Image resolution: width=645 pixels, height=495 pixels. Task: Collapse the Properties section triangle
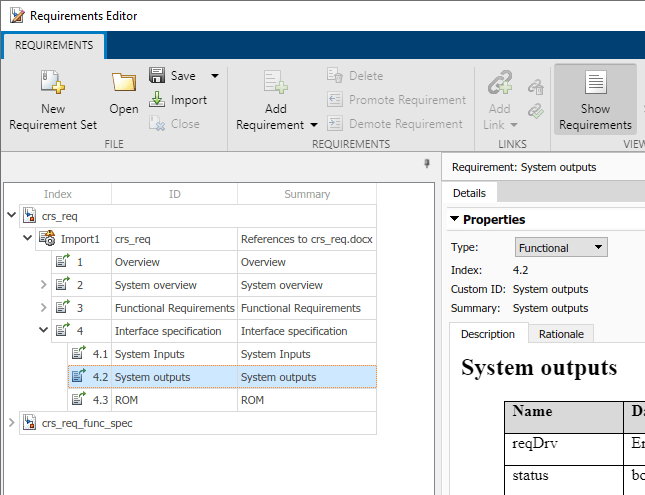pos(455,220)
